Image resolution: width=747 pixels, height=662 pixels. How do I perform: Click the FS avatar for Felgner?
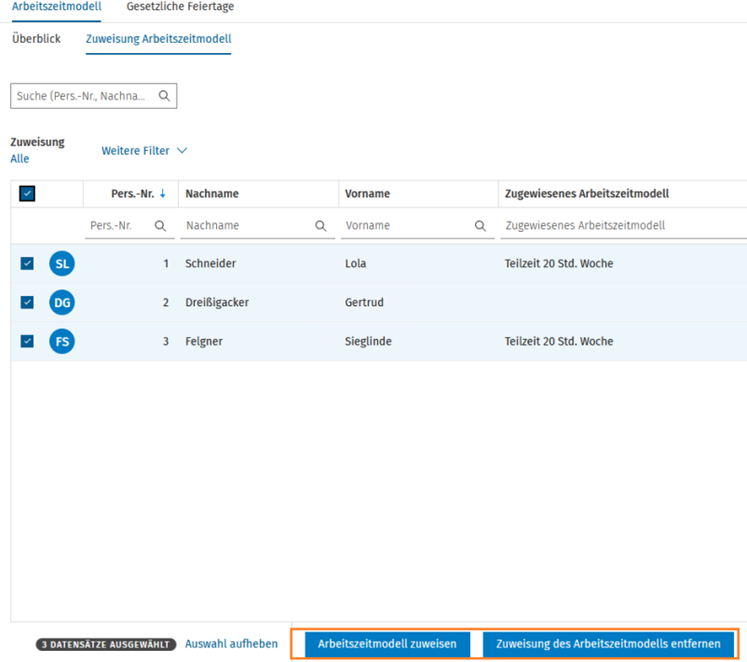pyautogui.click(x=62, y=341)
